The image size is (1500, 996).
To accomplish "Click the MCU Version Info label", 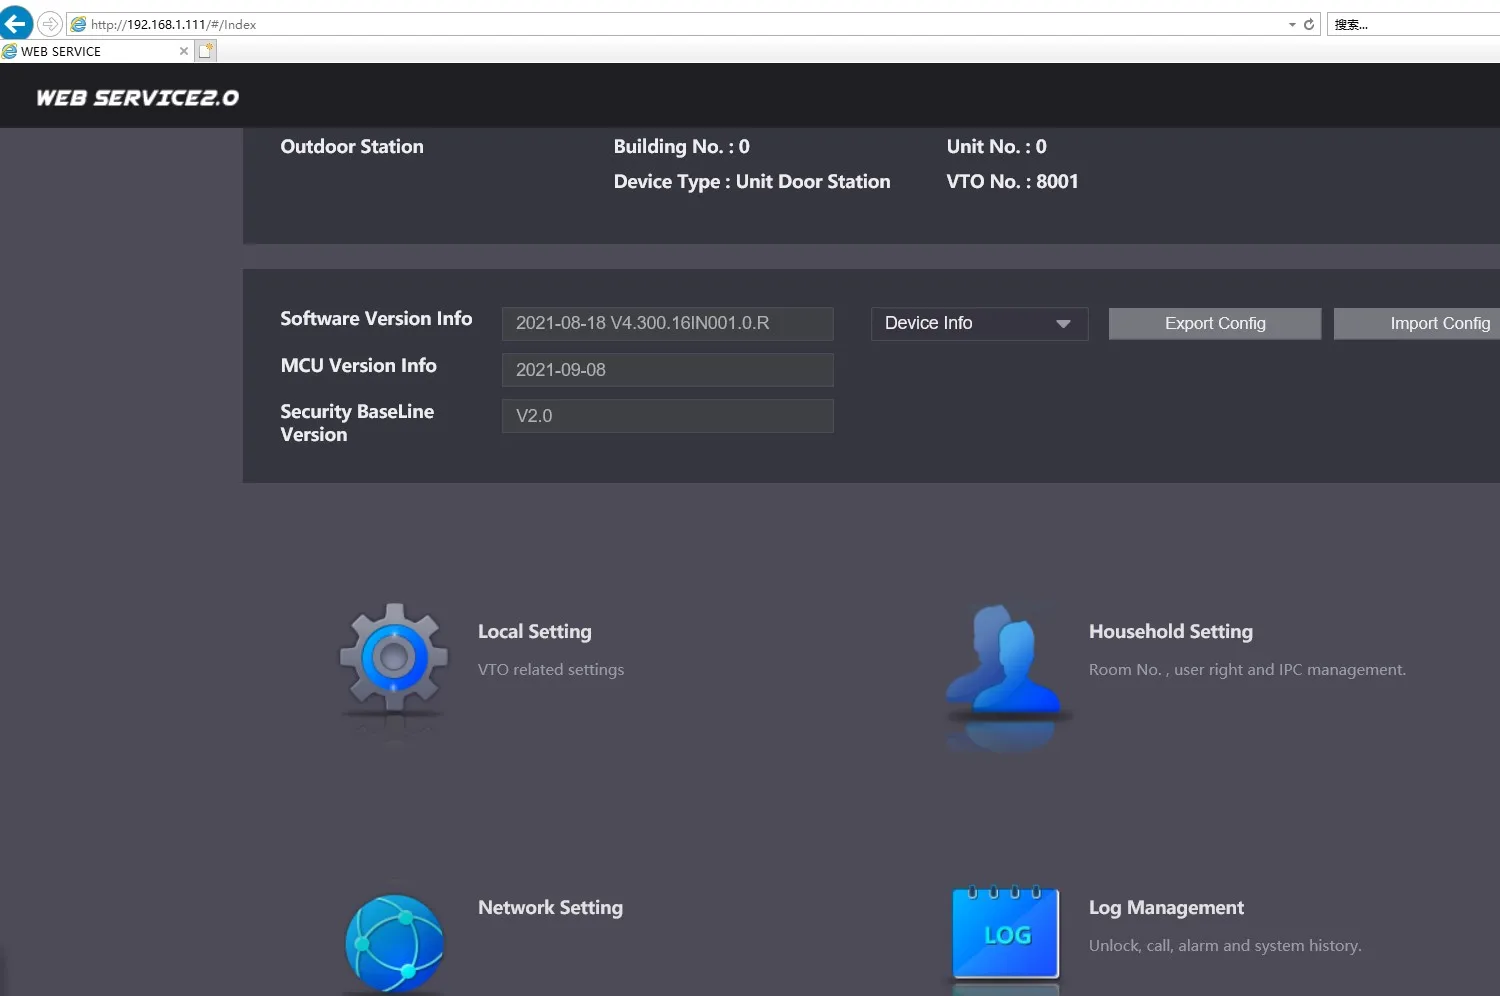I will (x=359, y=366).
